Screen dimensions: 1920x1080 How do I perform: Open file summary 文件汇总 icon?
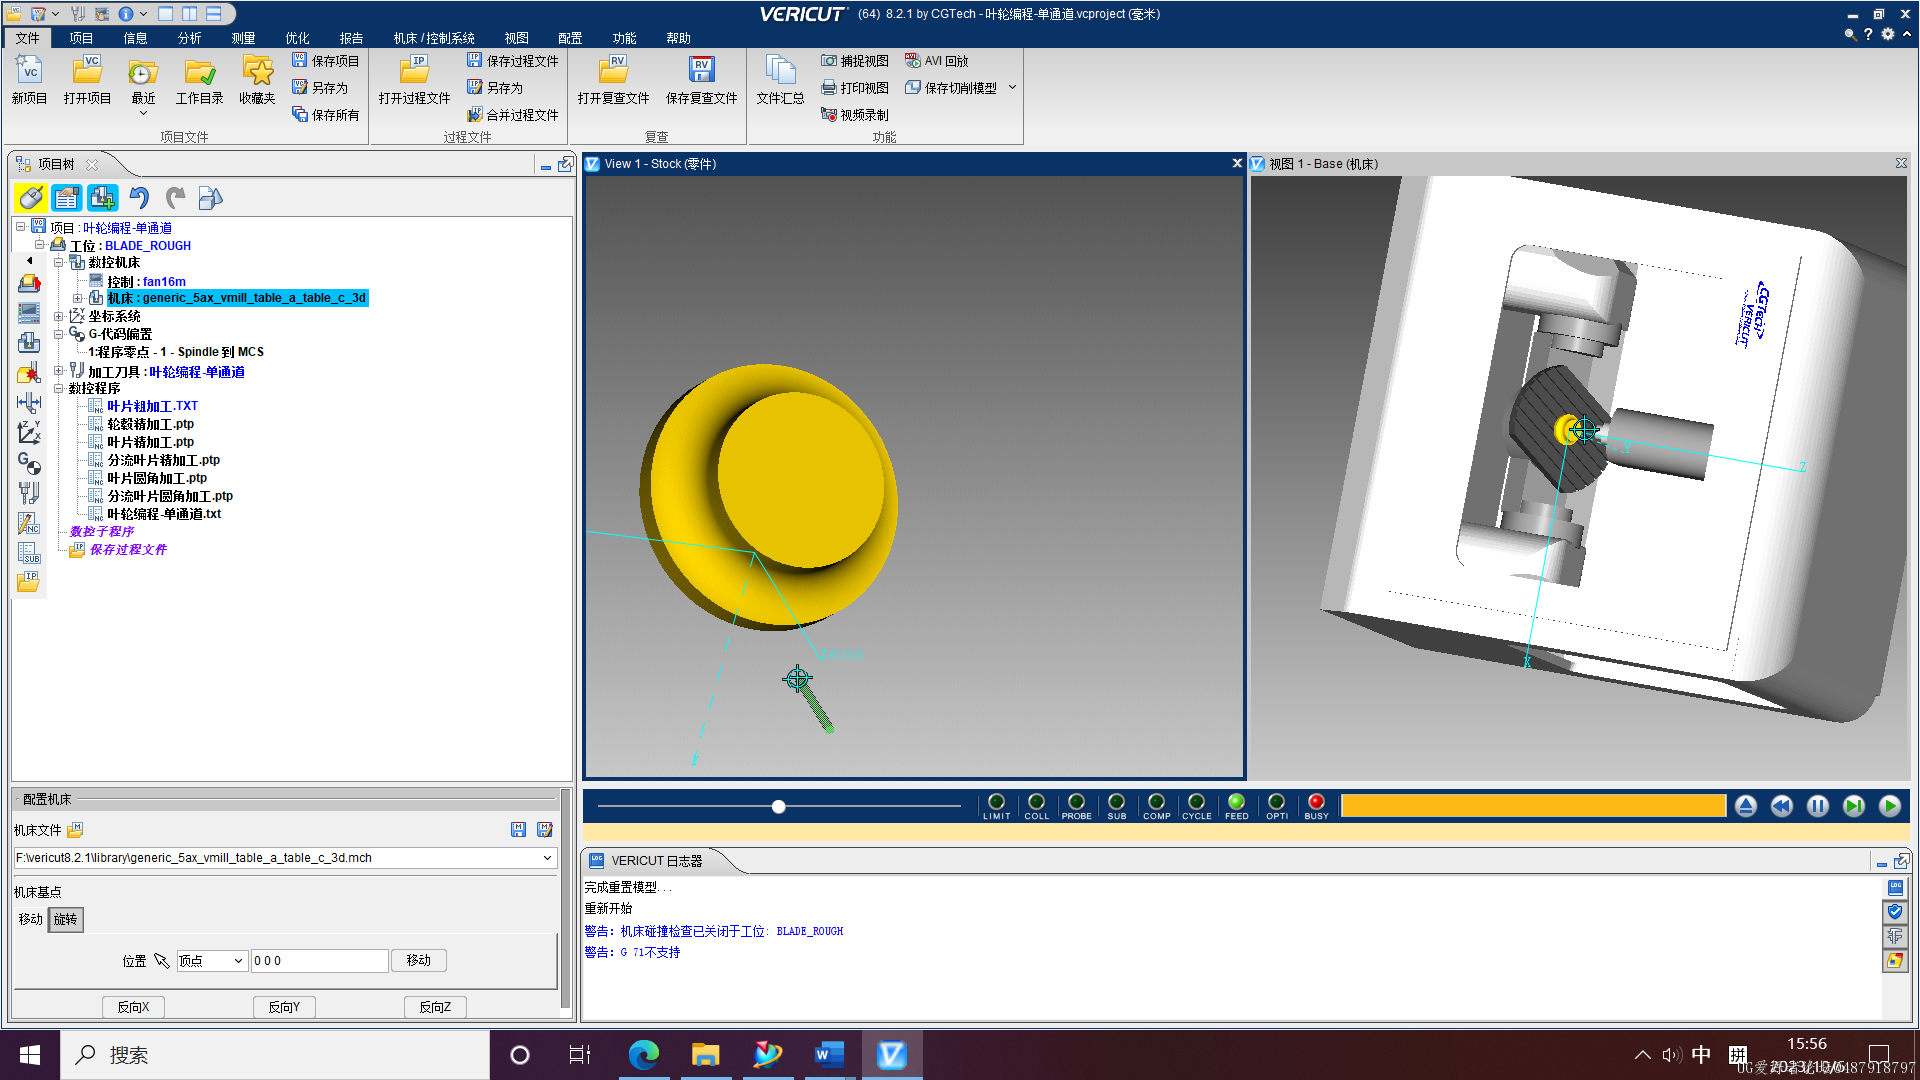pyautogui.click(x=780, y=70)
